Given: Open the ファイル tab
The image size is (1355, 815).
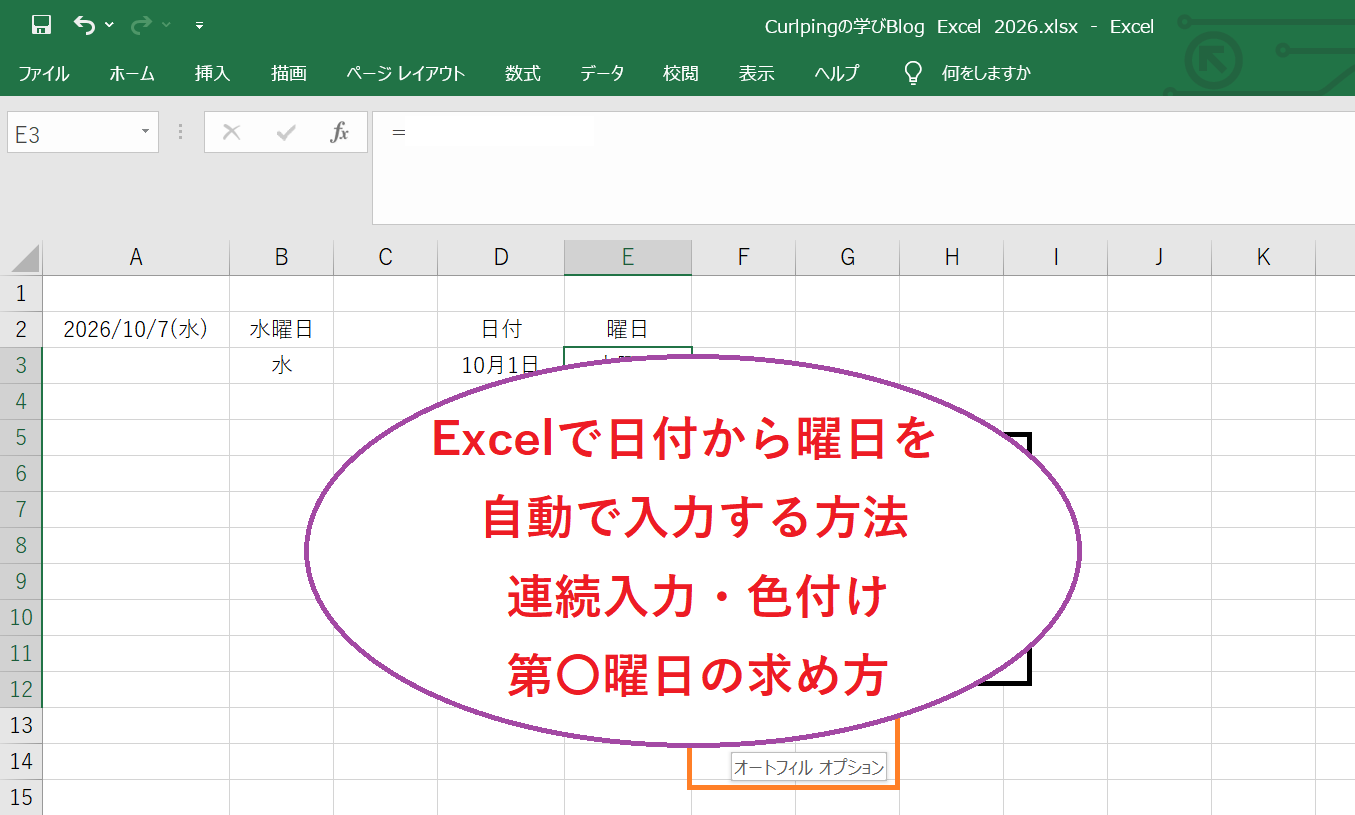Looking at the screenshot, I should [44, 73].
